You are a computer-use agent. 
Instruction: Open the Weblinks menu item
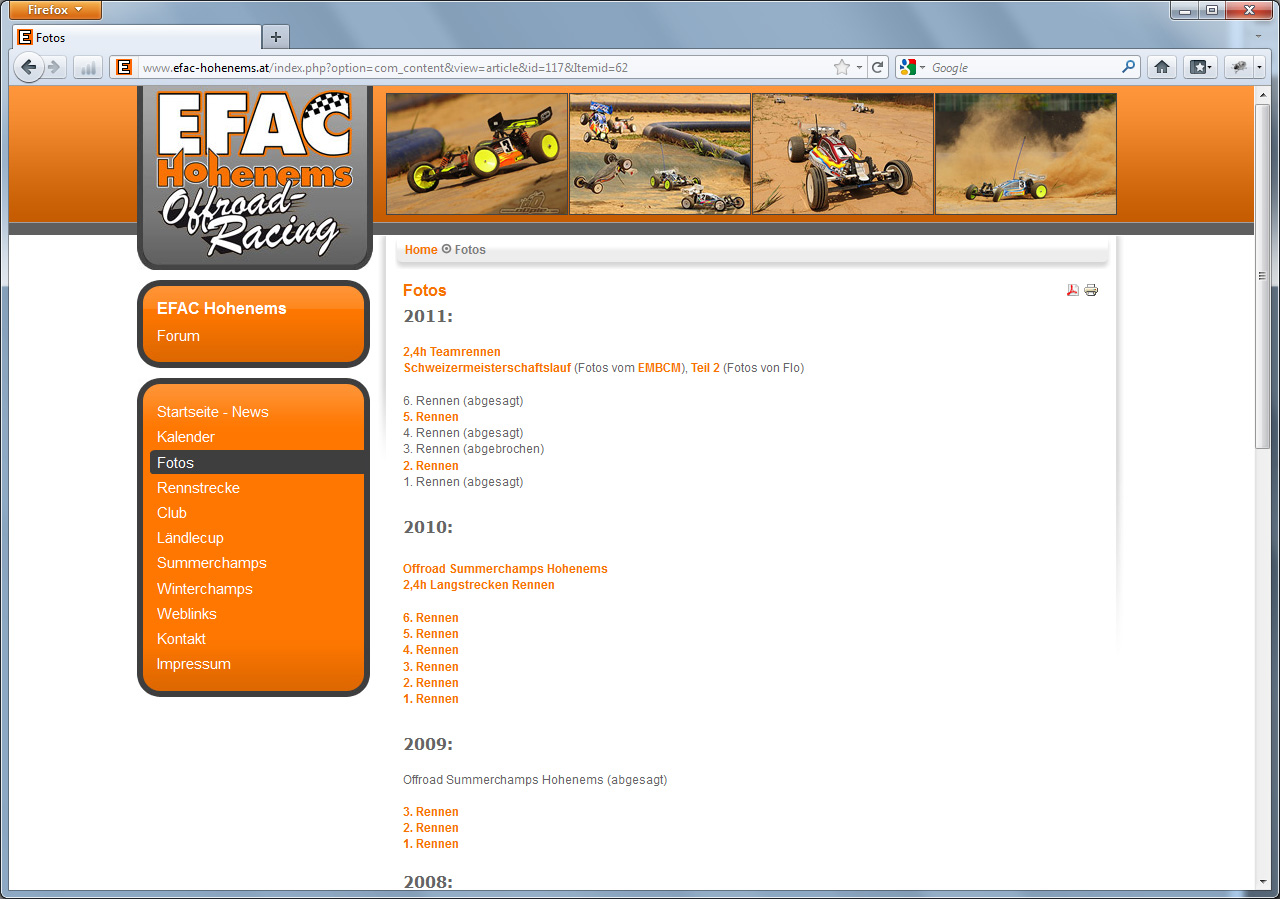(187, 614)
